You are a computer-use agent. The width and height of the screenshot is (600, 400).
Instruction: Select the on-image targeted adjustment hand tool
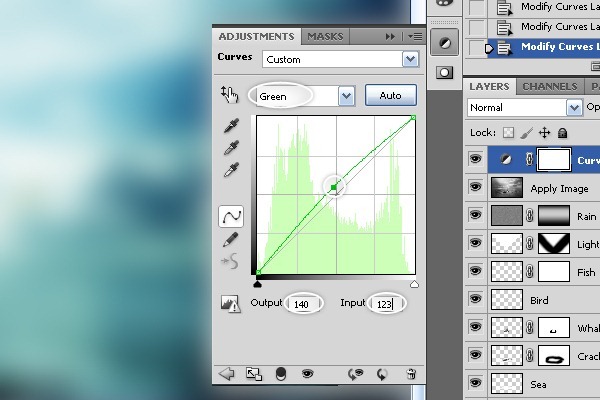[229, 94]
